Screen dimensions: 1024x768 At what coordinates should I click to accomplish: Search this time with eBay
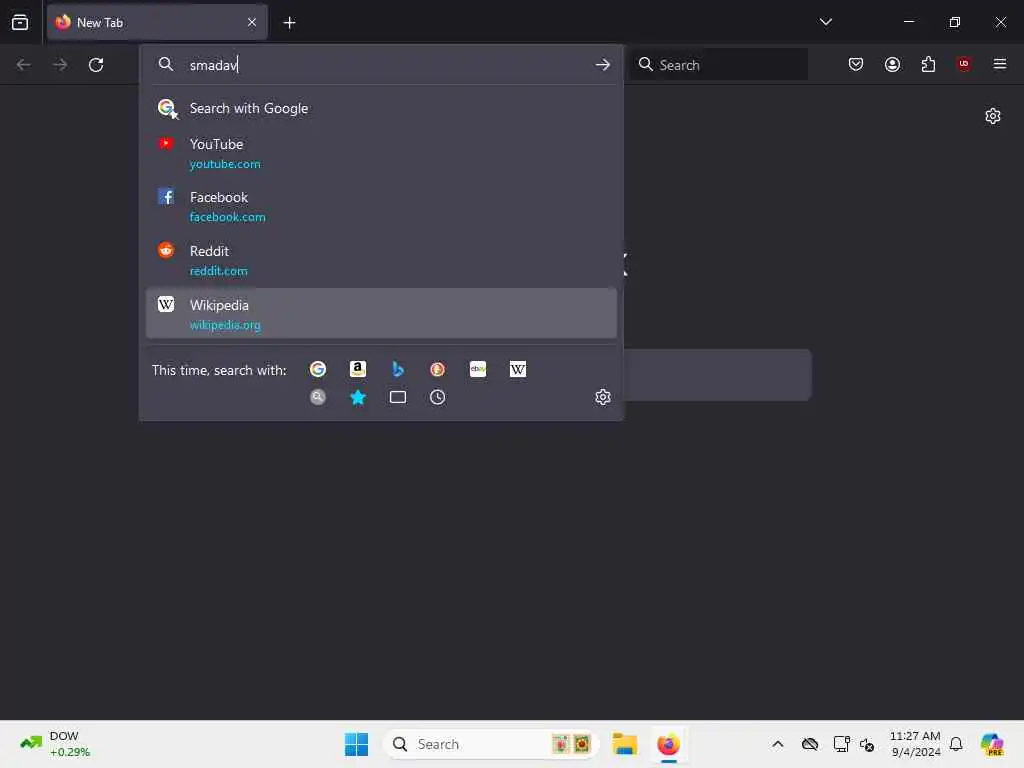477,370
